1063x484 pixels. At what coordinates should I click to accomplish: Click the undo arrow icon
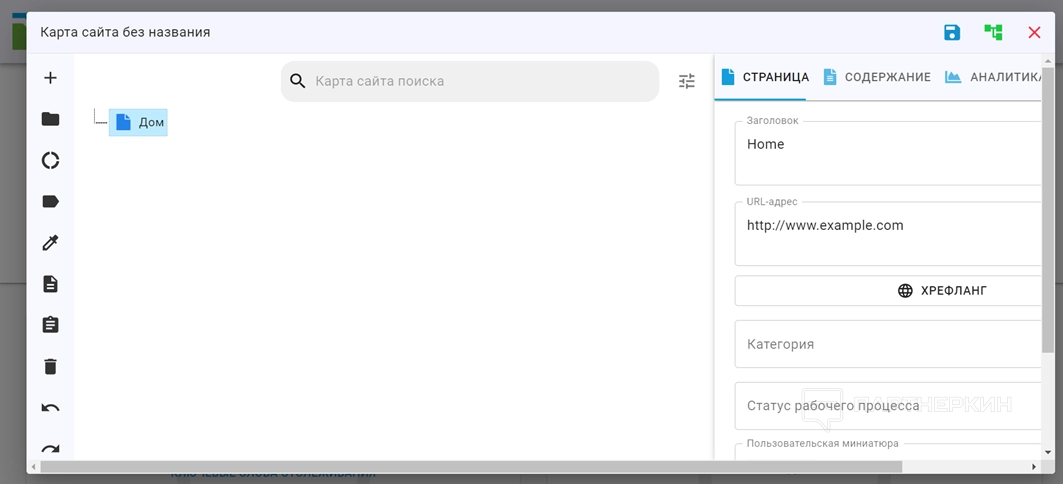50,408
